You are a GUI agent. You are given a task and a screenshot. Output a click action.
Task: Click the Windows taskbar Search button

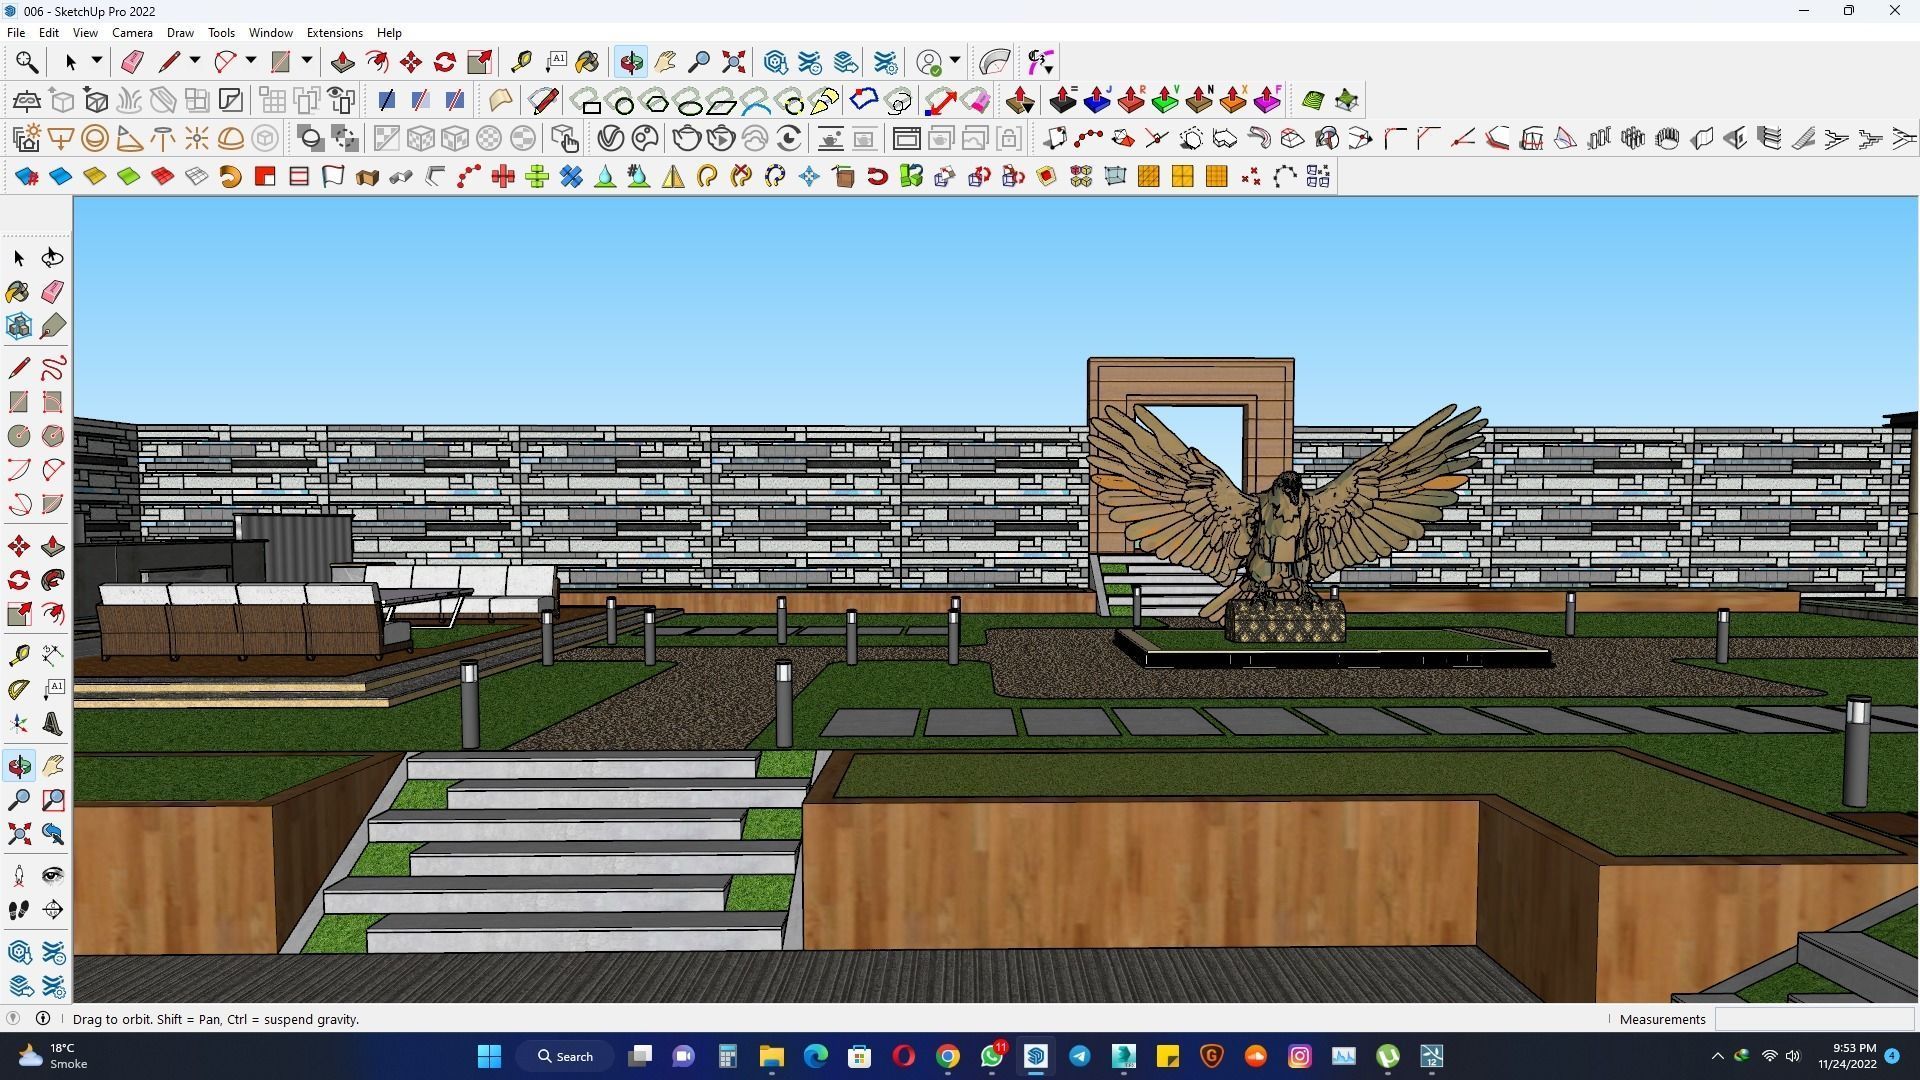pos(565,1056)
